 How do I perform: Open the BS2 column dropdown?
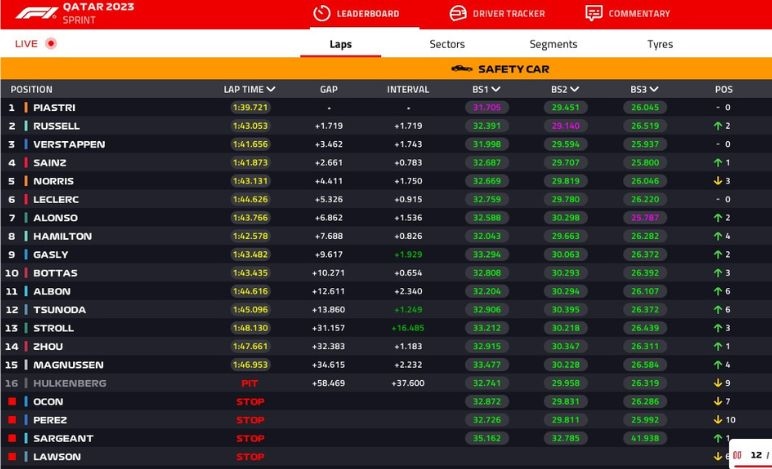575,90
